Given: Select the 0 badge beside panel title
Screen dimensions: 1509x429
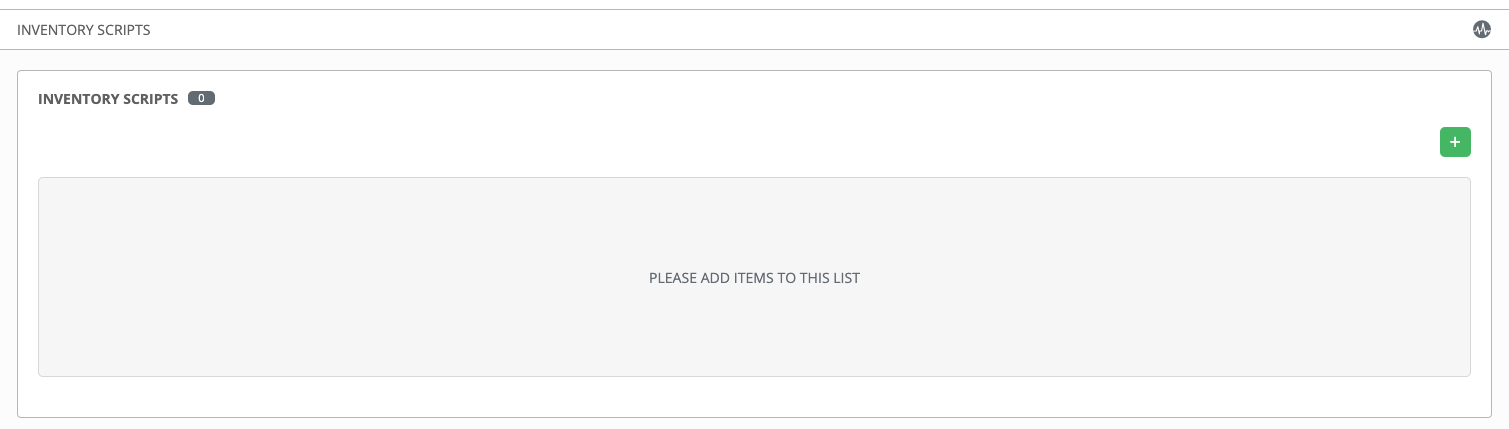Looking at the screenshot, I should click(x=201, y=99).
